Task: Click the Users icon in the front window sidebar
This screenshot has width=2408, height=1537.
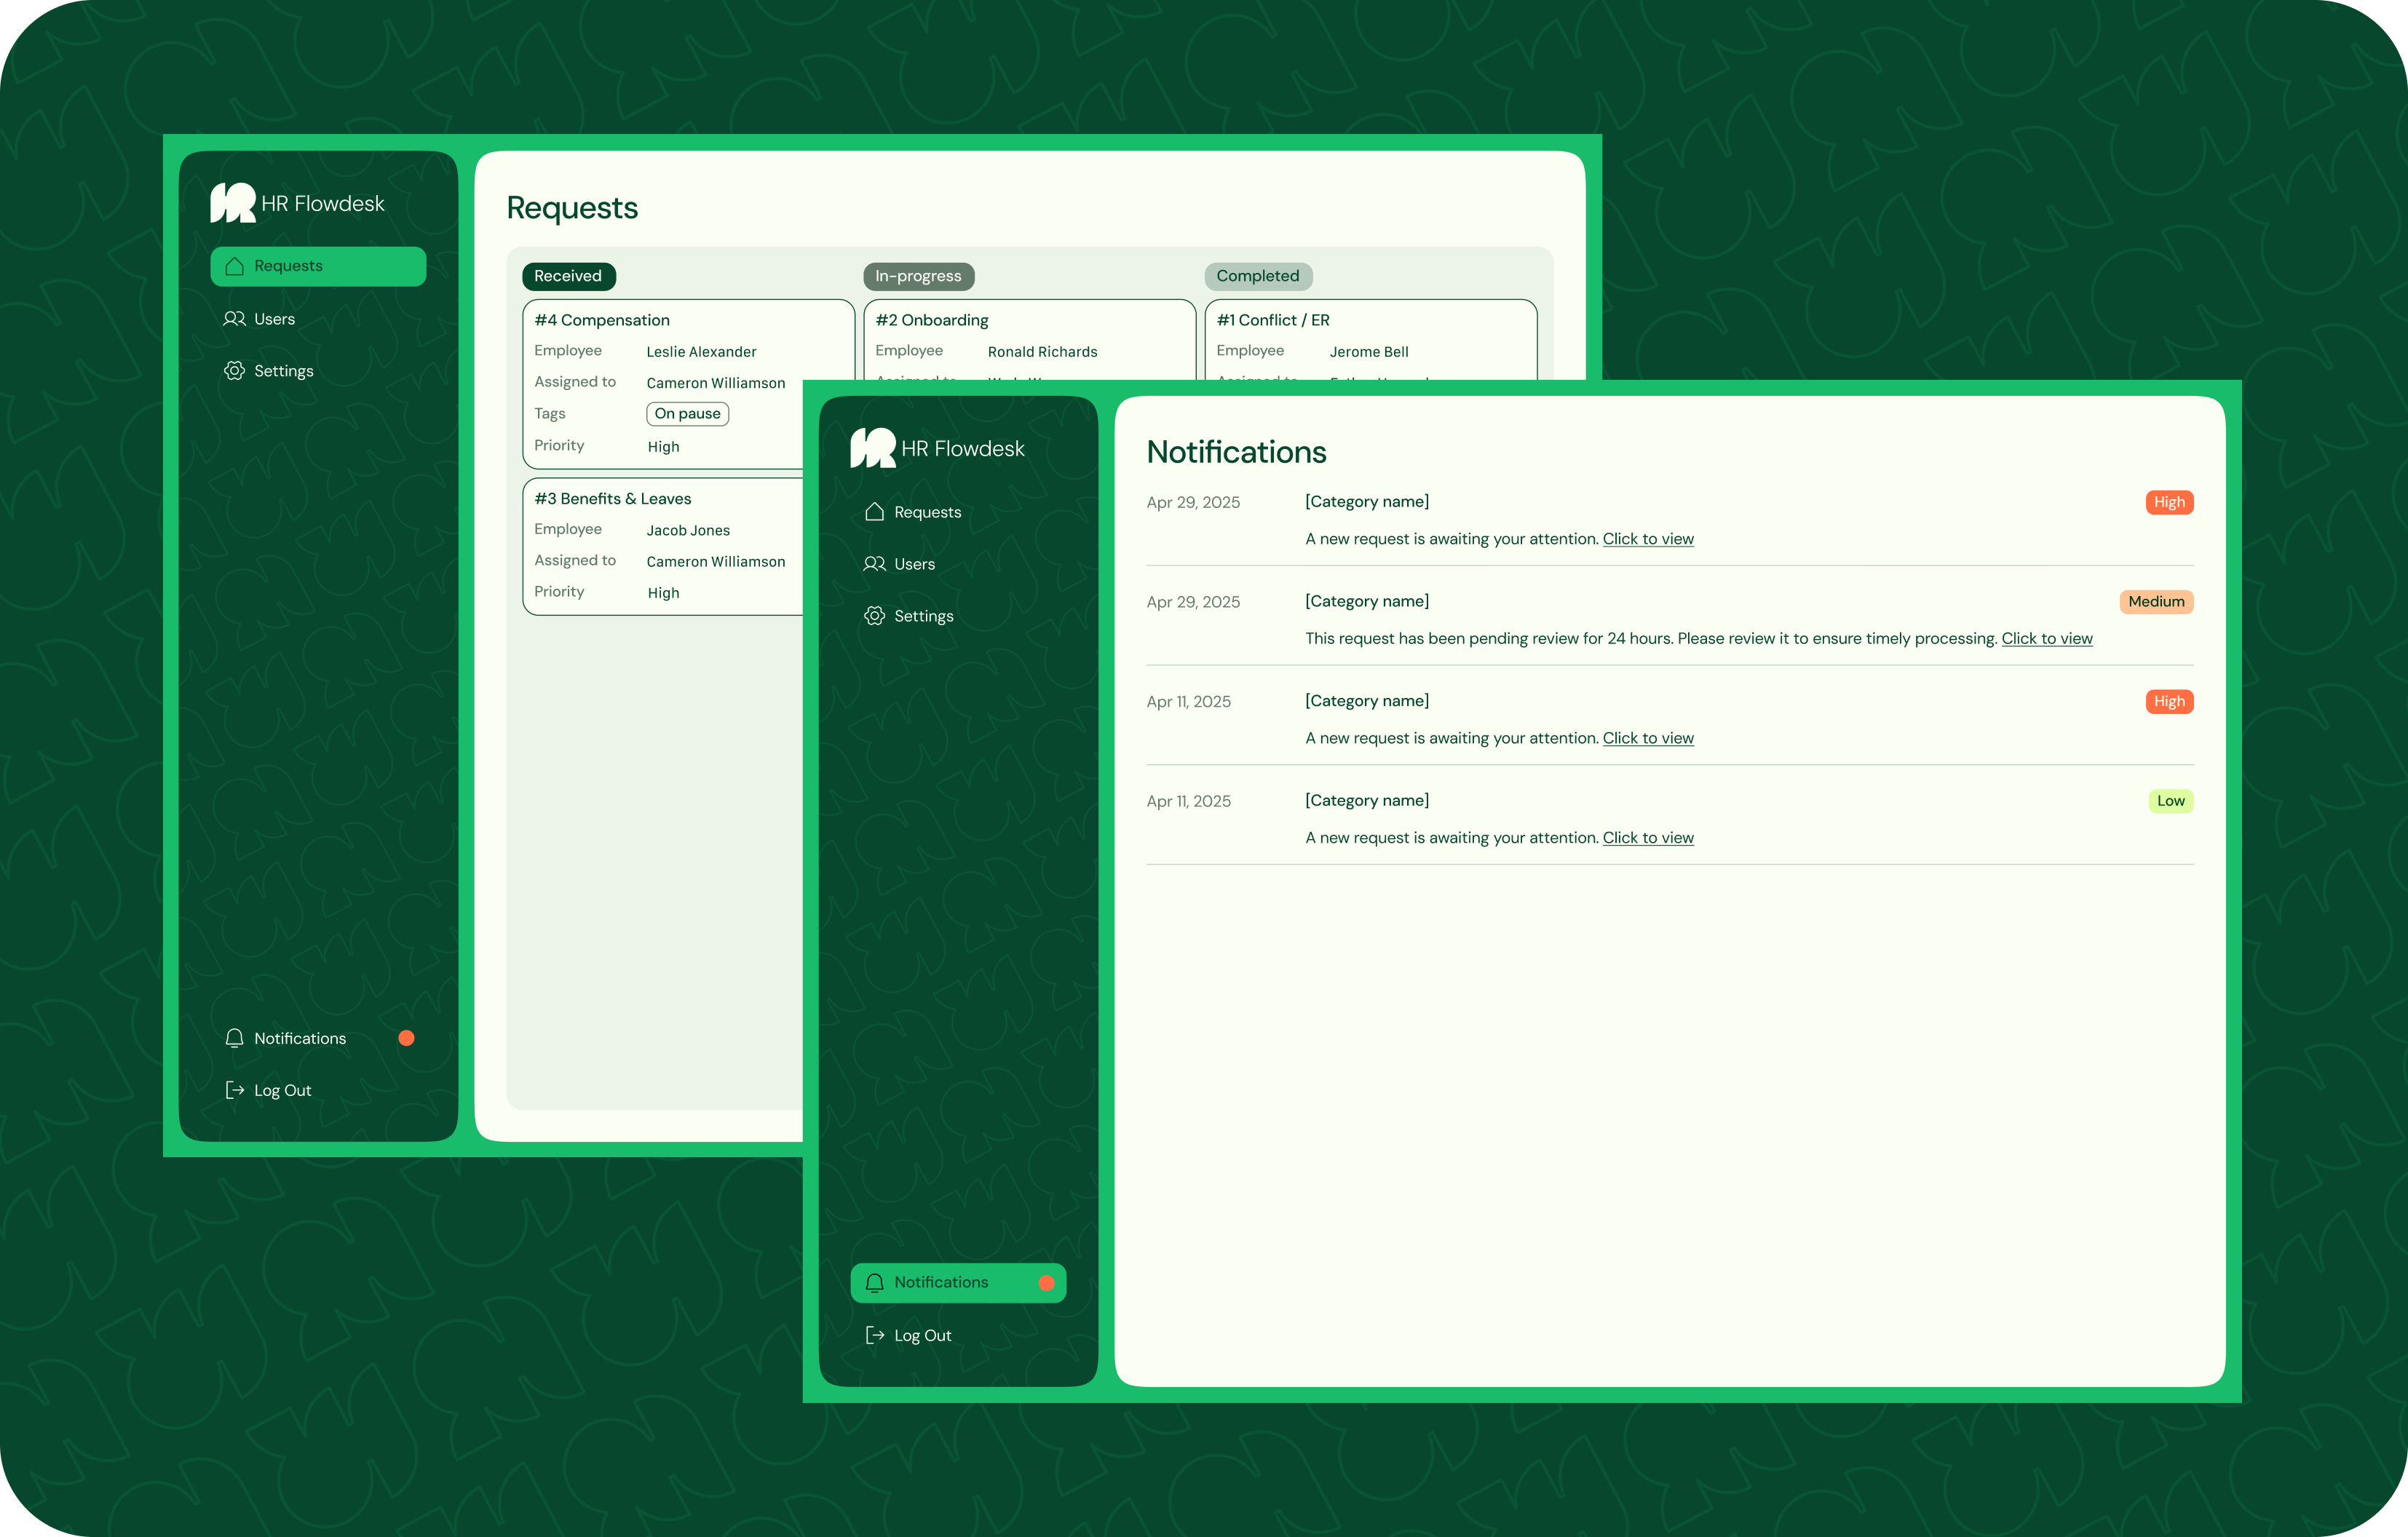Action: coord(875,564)
